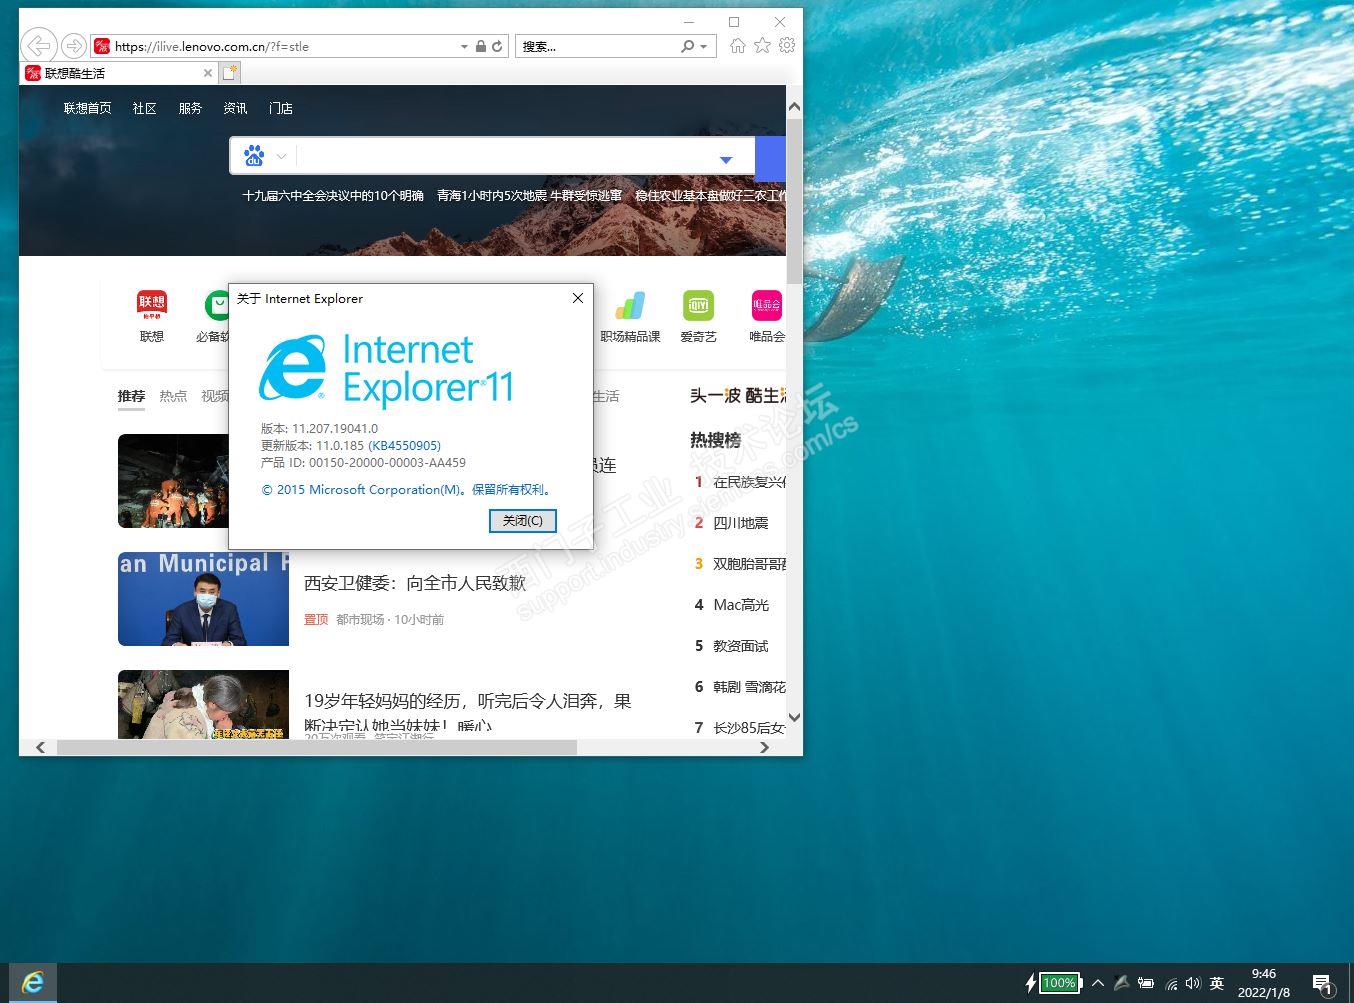The width and height of the screenshot is (1354, 1003).
Task: Open headline 十九届六中全会决议中的10个明确
Action: [x=333, y=196]
